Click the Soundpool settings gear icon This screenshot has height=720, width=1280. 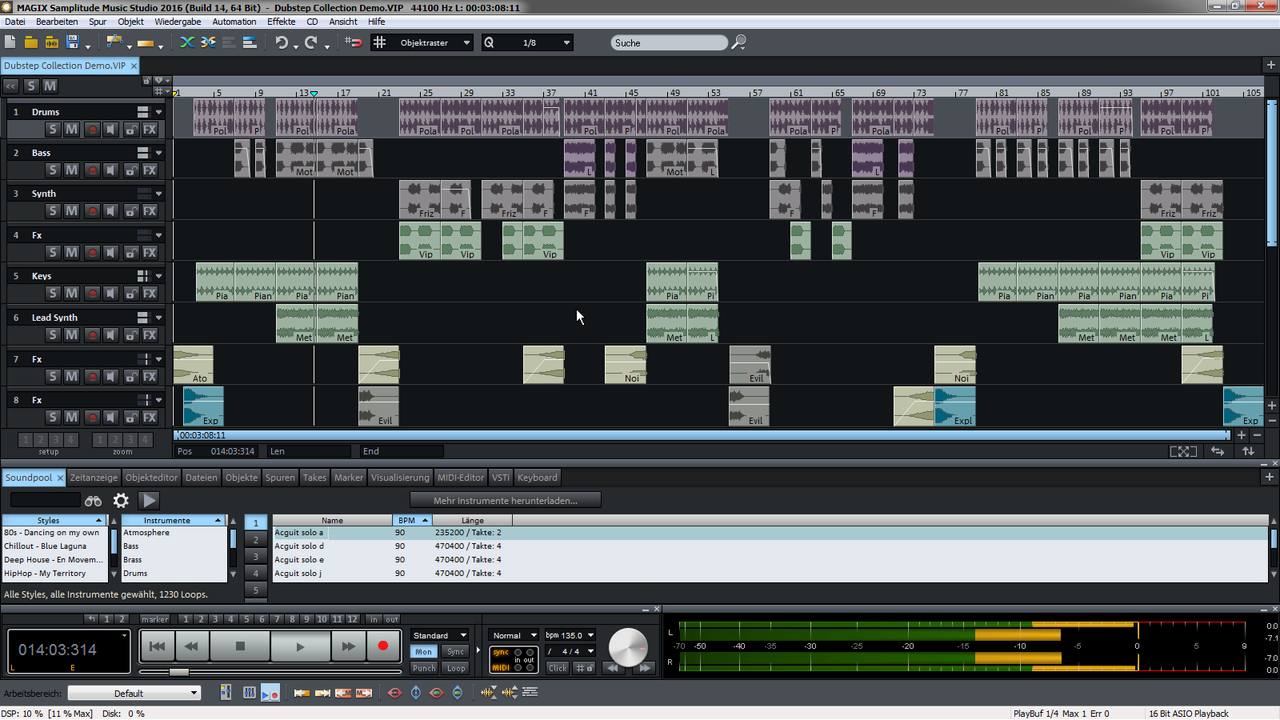[121, 500]
